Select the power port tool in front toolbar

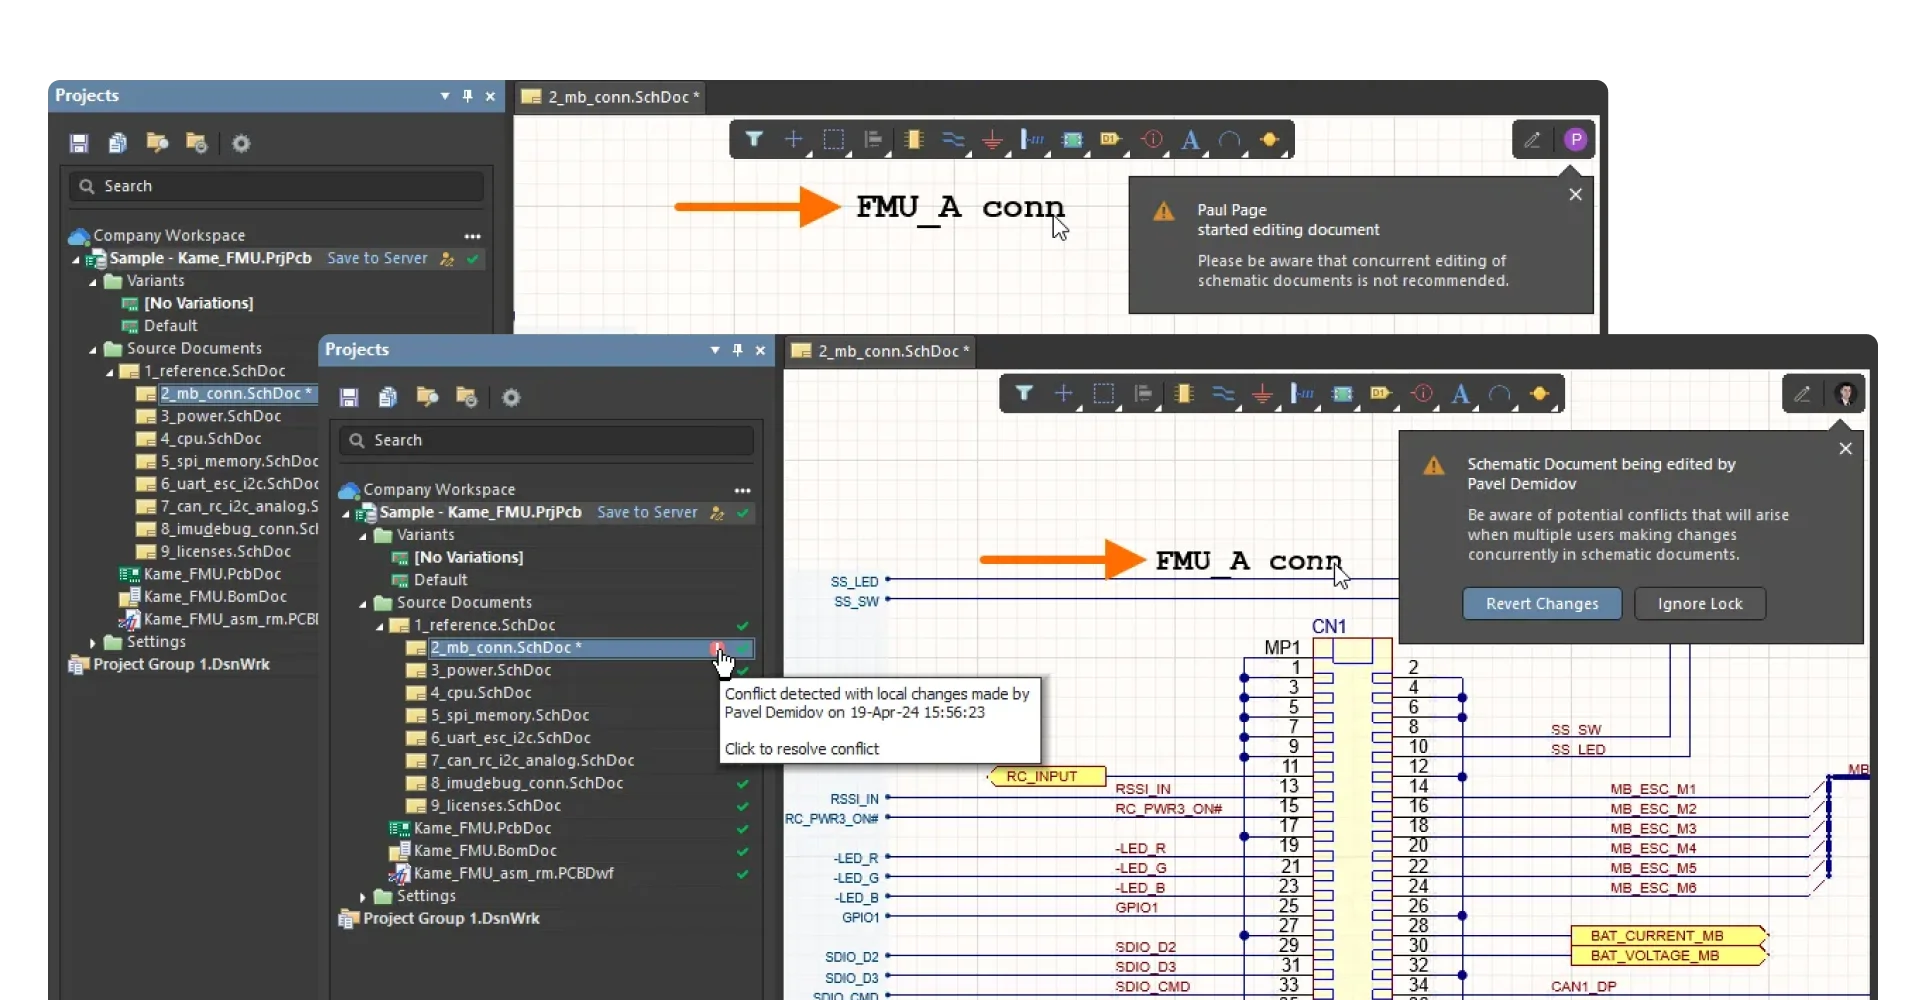tap(1263, 394)
